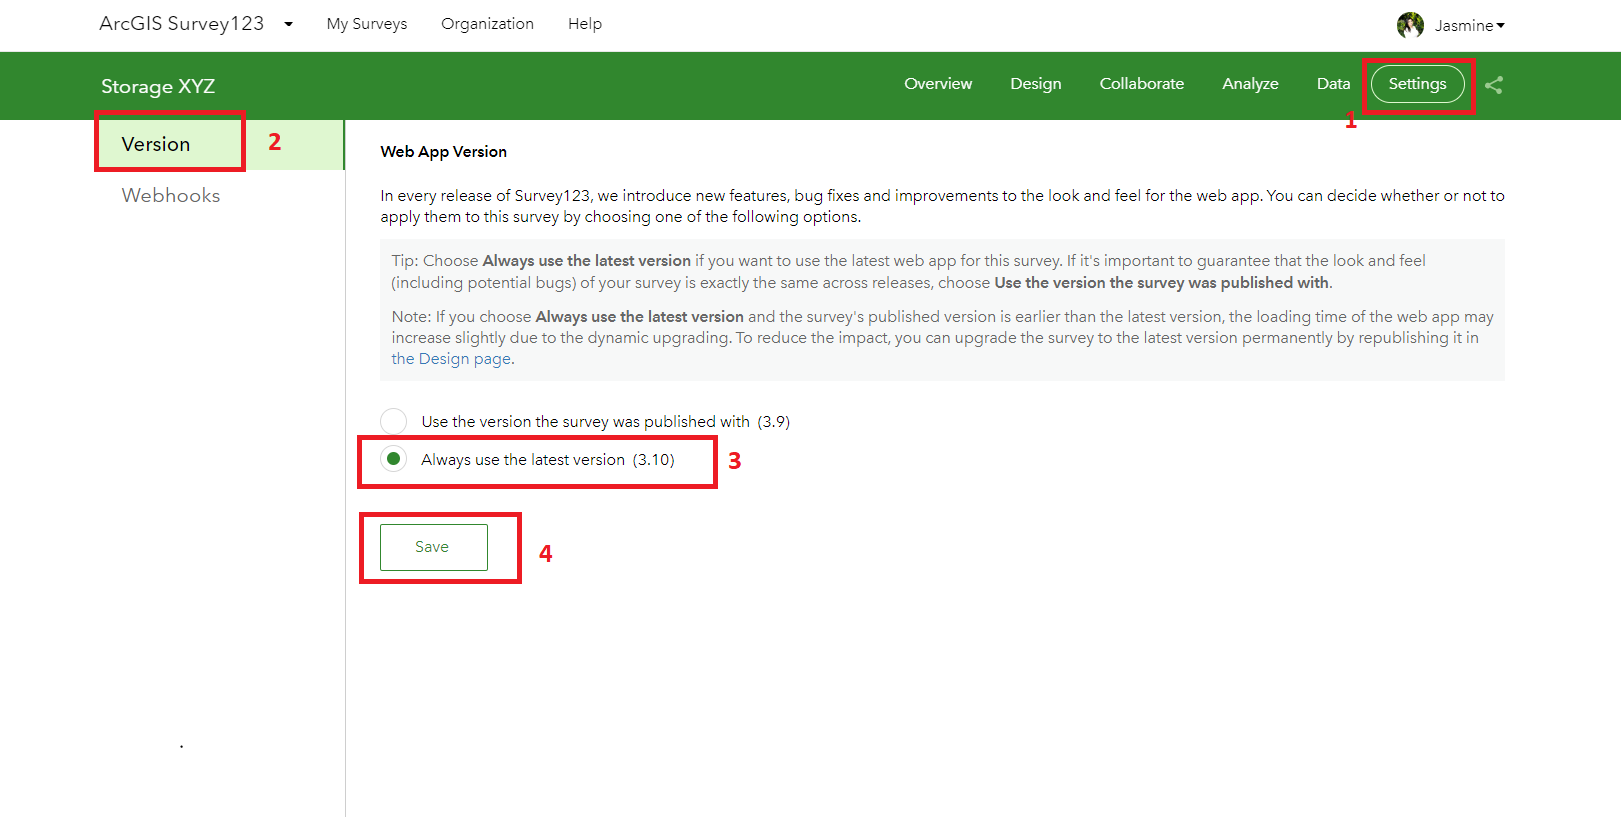This screenshot has height=817, width=1621.
Task: Open the Help menu item
Action: [x=585, y=24]
